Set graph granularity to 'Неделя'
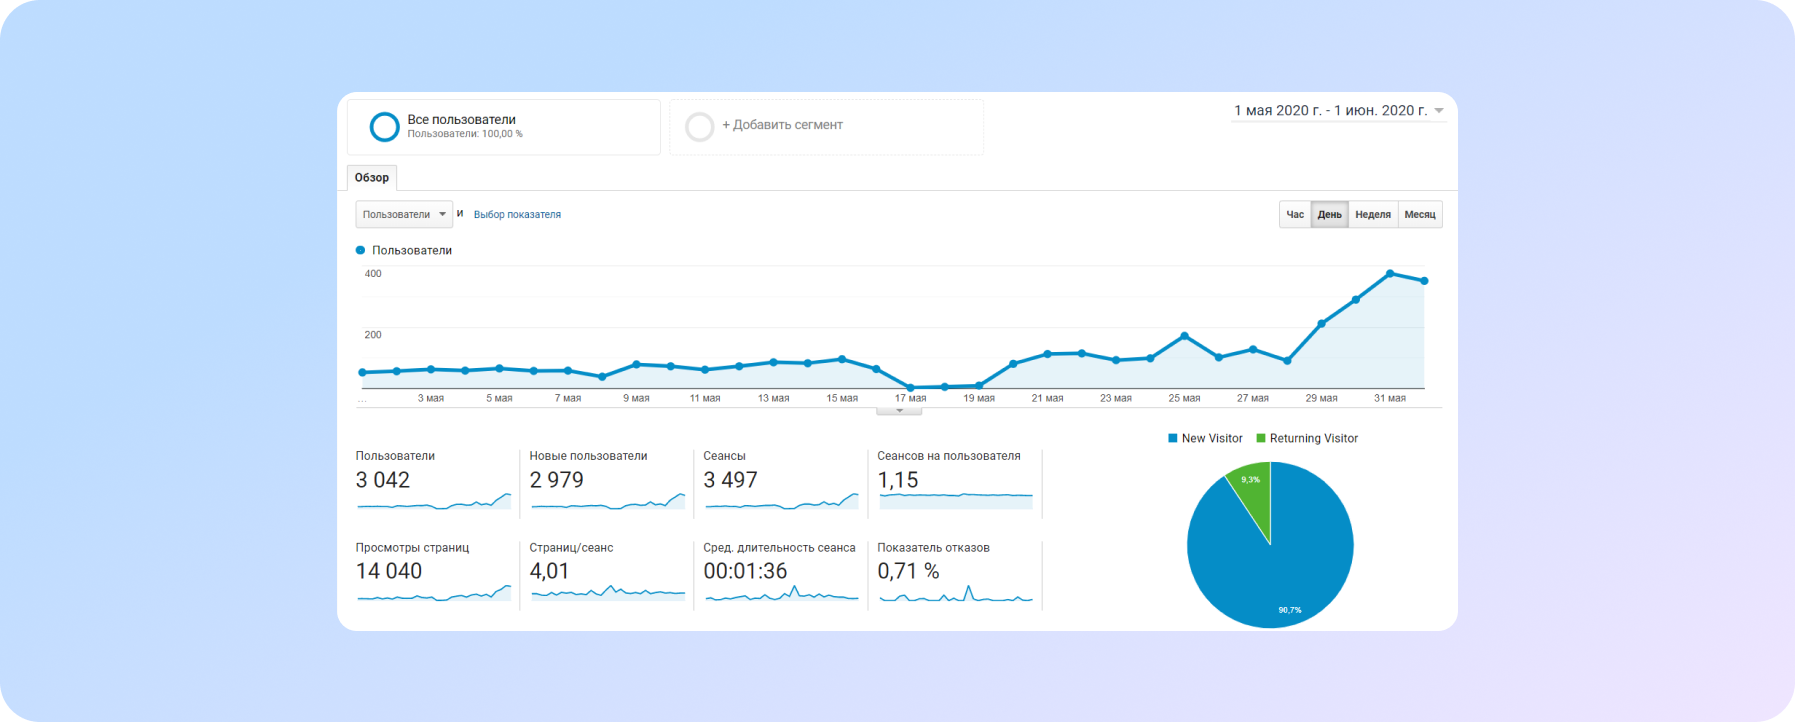This screenshot has width=1795, height=722. 1373,214
